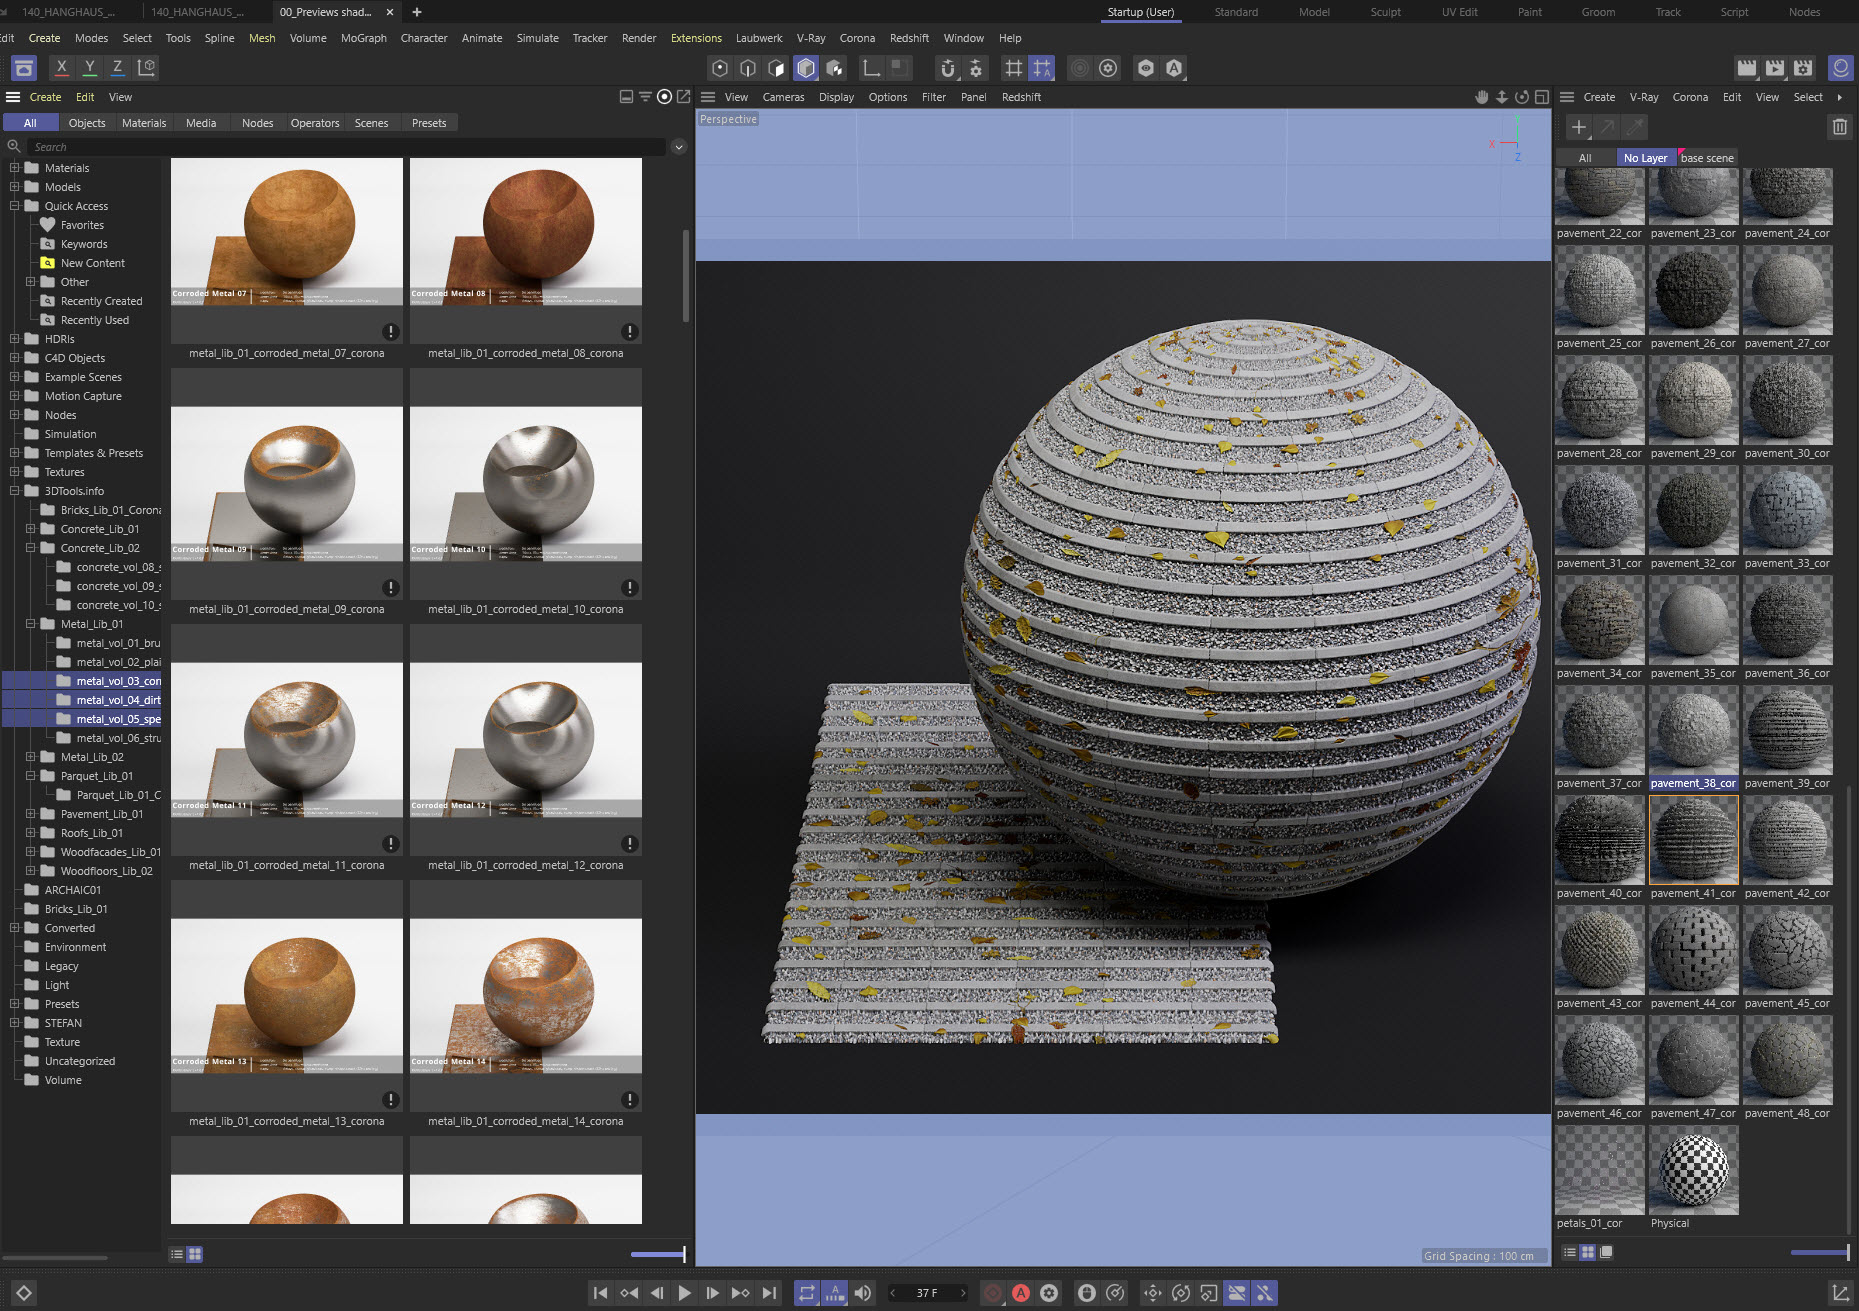Select the Recently Used item
Screen dimensions: 1859x1311
tap(95, 320)
